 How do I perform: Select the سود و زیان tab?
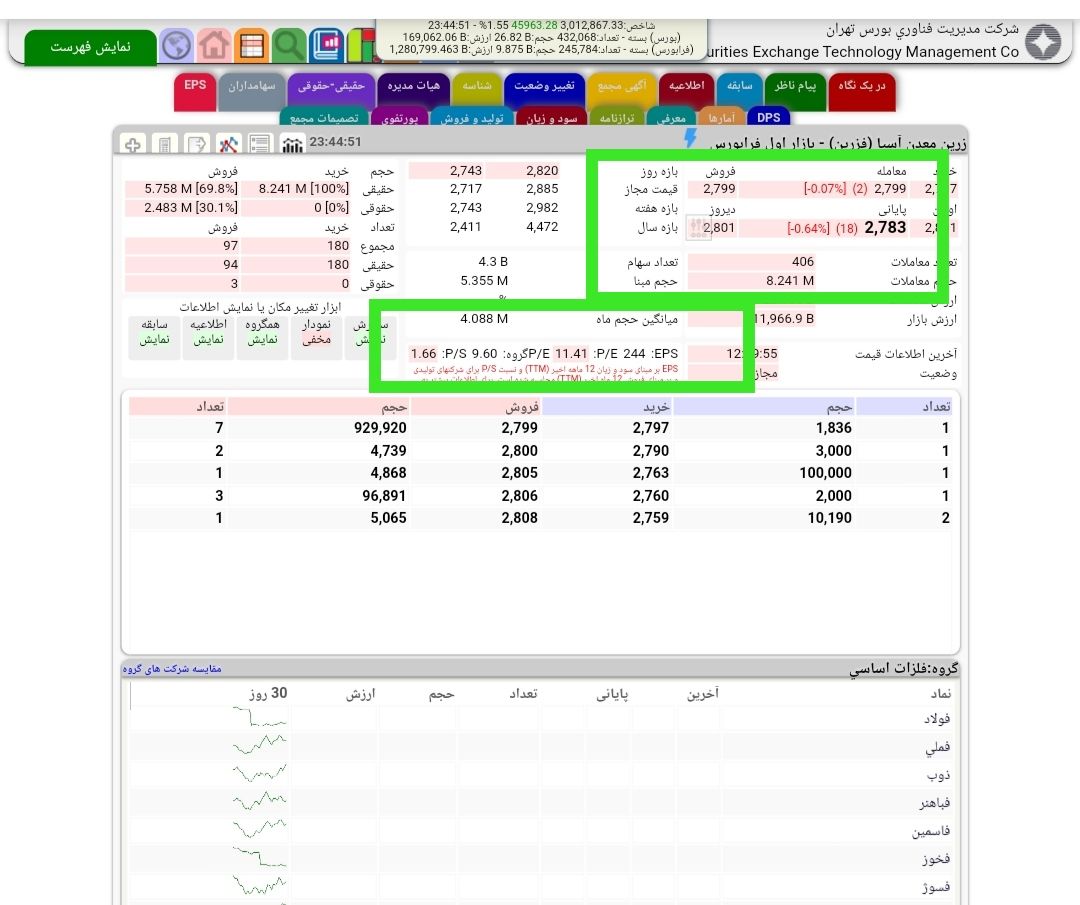coord(552,118)
